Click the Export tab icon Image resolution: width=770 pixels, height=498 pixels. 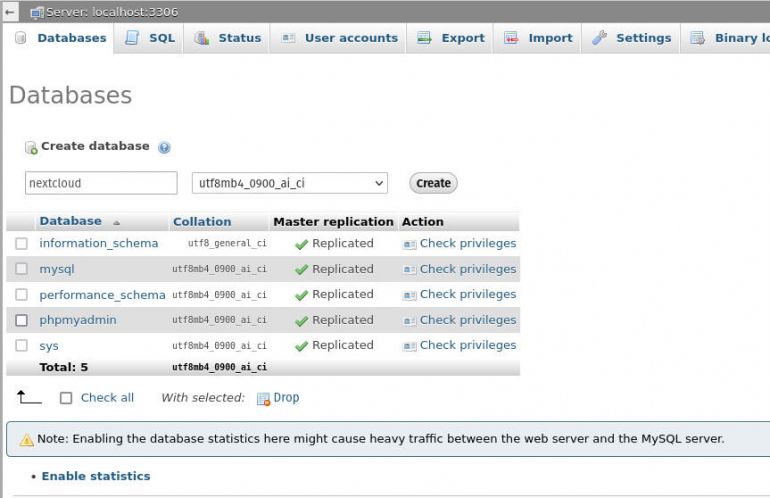(x=424, y=38)
